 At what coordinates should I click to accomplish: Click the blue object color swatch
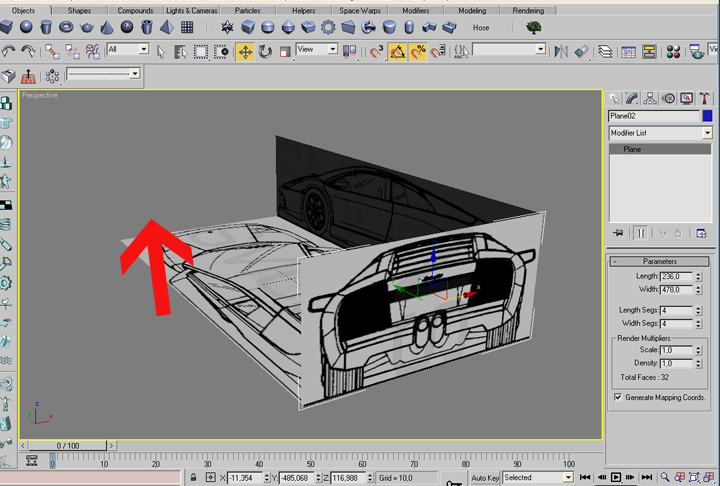point(707,116)
